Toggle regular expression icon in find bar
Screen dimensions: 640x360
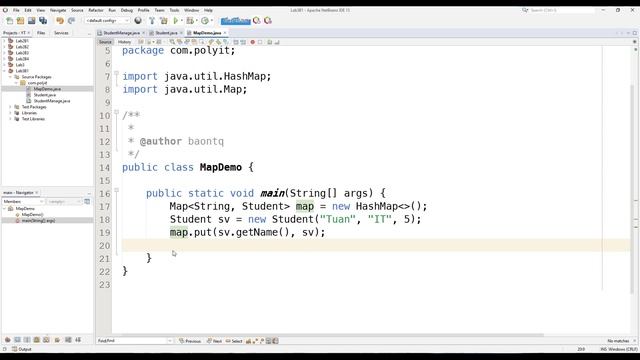(262, 341)
